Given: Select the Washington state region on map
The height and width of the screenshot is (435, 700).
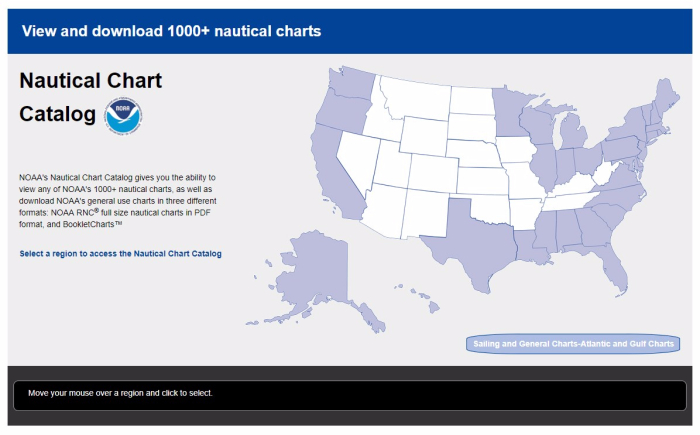Looking at the screenshot, I should pyautogui.click(x=351, y=83).
